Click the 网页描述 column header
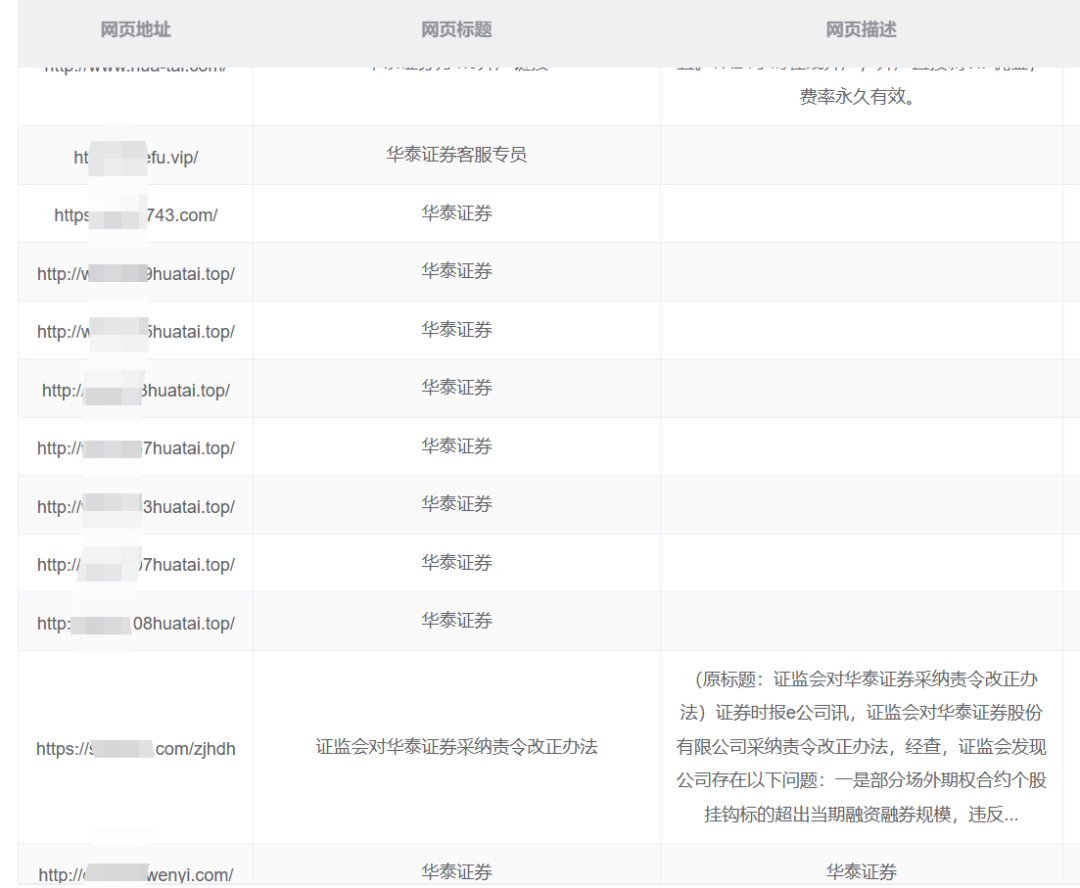Image resolution: width=1080 pixels, height=888 pixels. 861,30
